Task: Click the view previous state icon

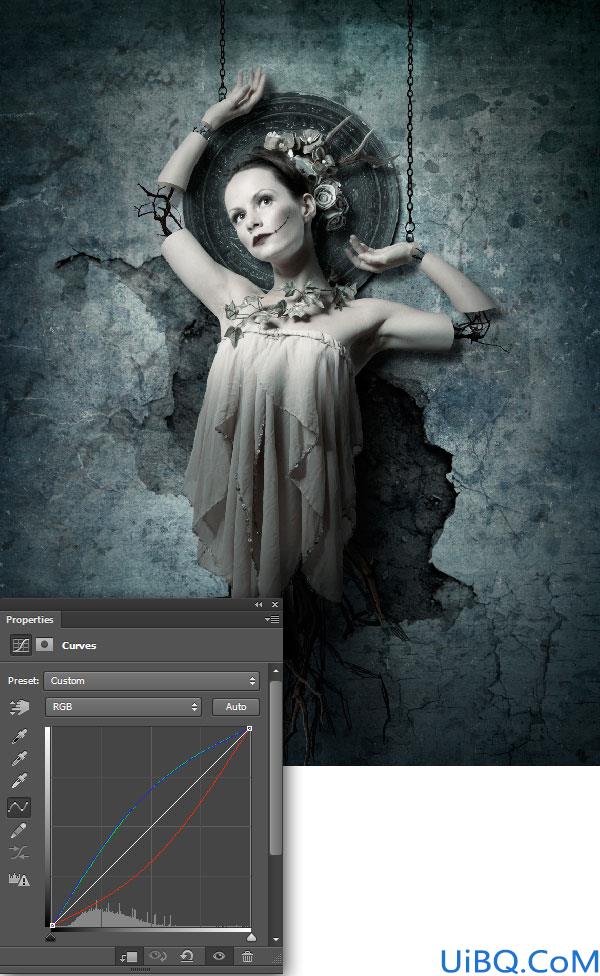Action: [157, 956]
